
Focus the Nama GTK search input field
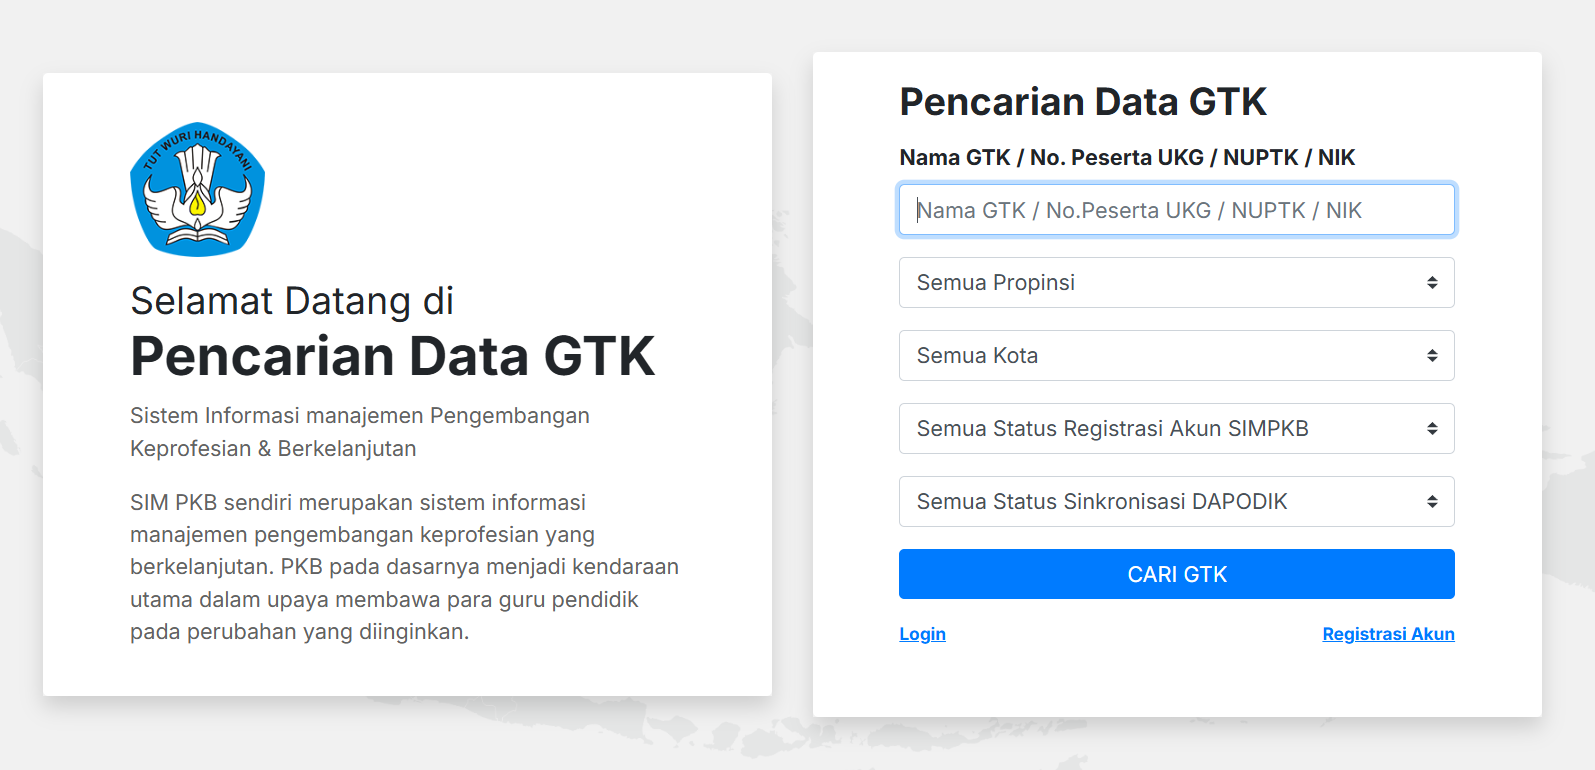[1176, 210]
